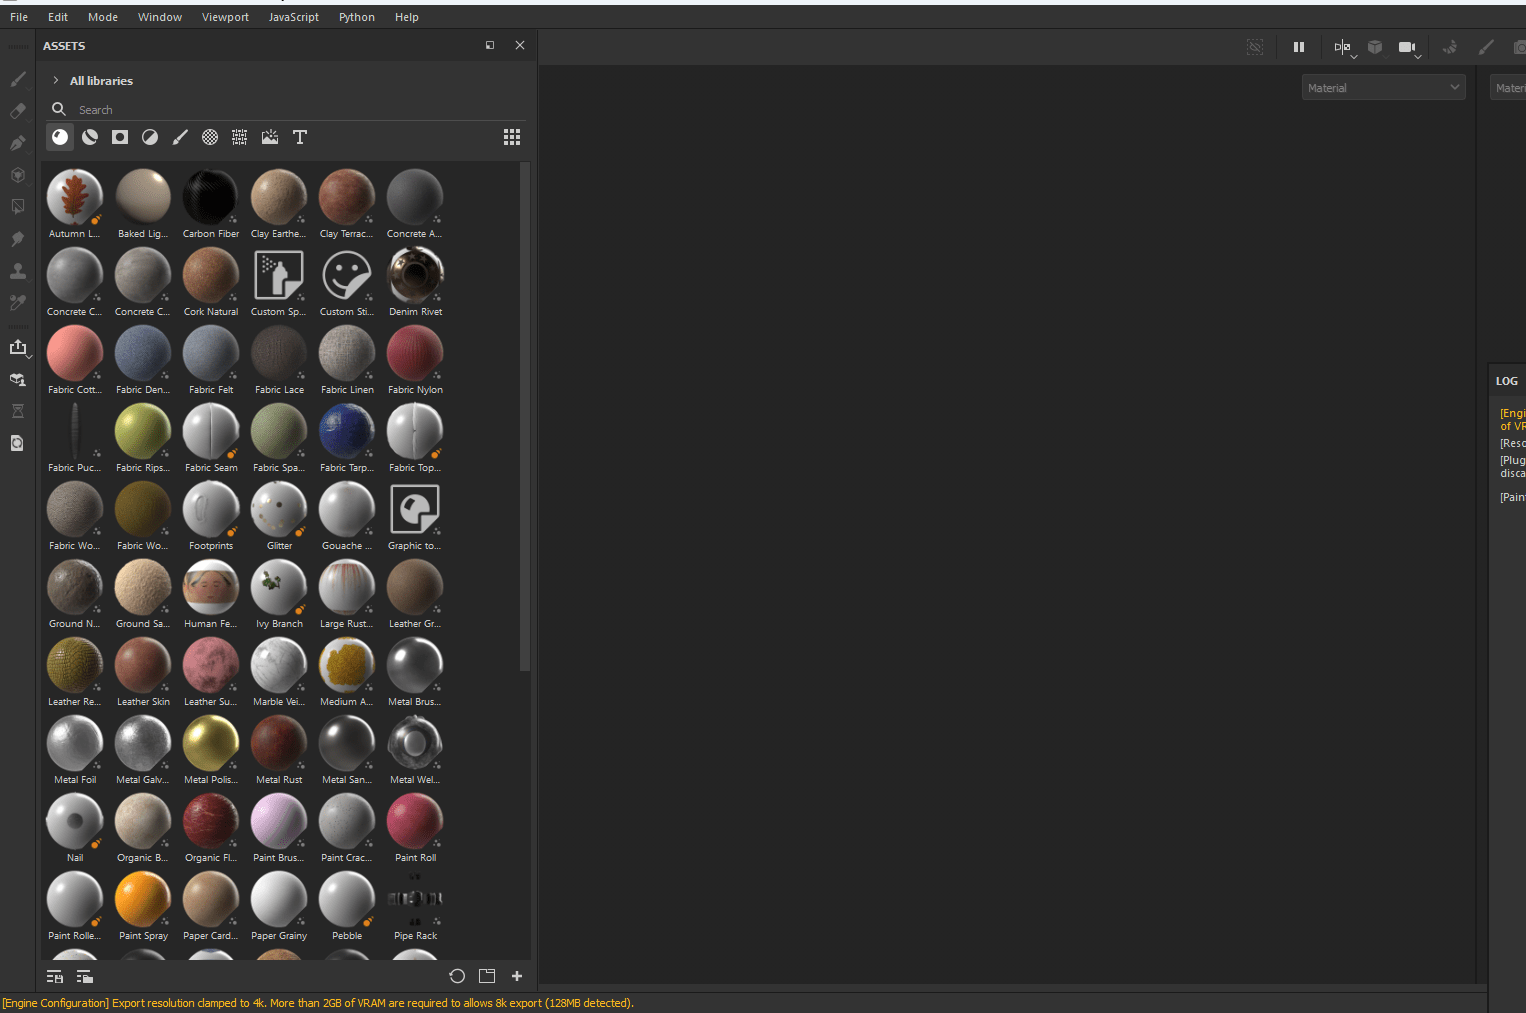Create a new library with plus button
The height and width of the screenshot is (1013, 1526).
click(516, 976)
